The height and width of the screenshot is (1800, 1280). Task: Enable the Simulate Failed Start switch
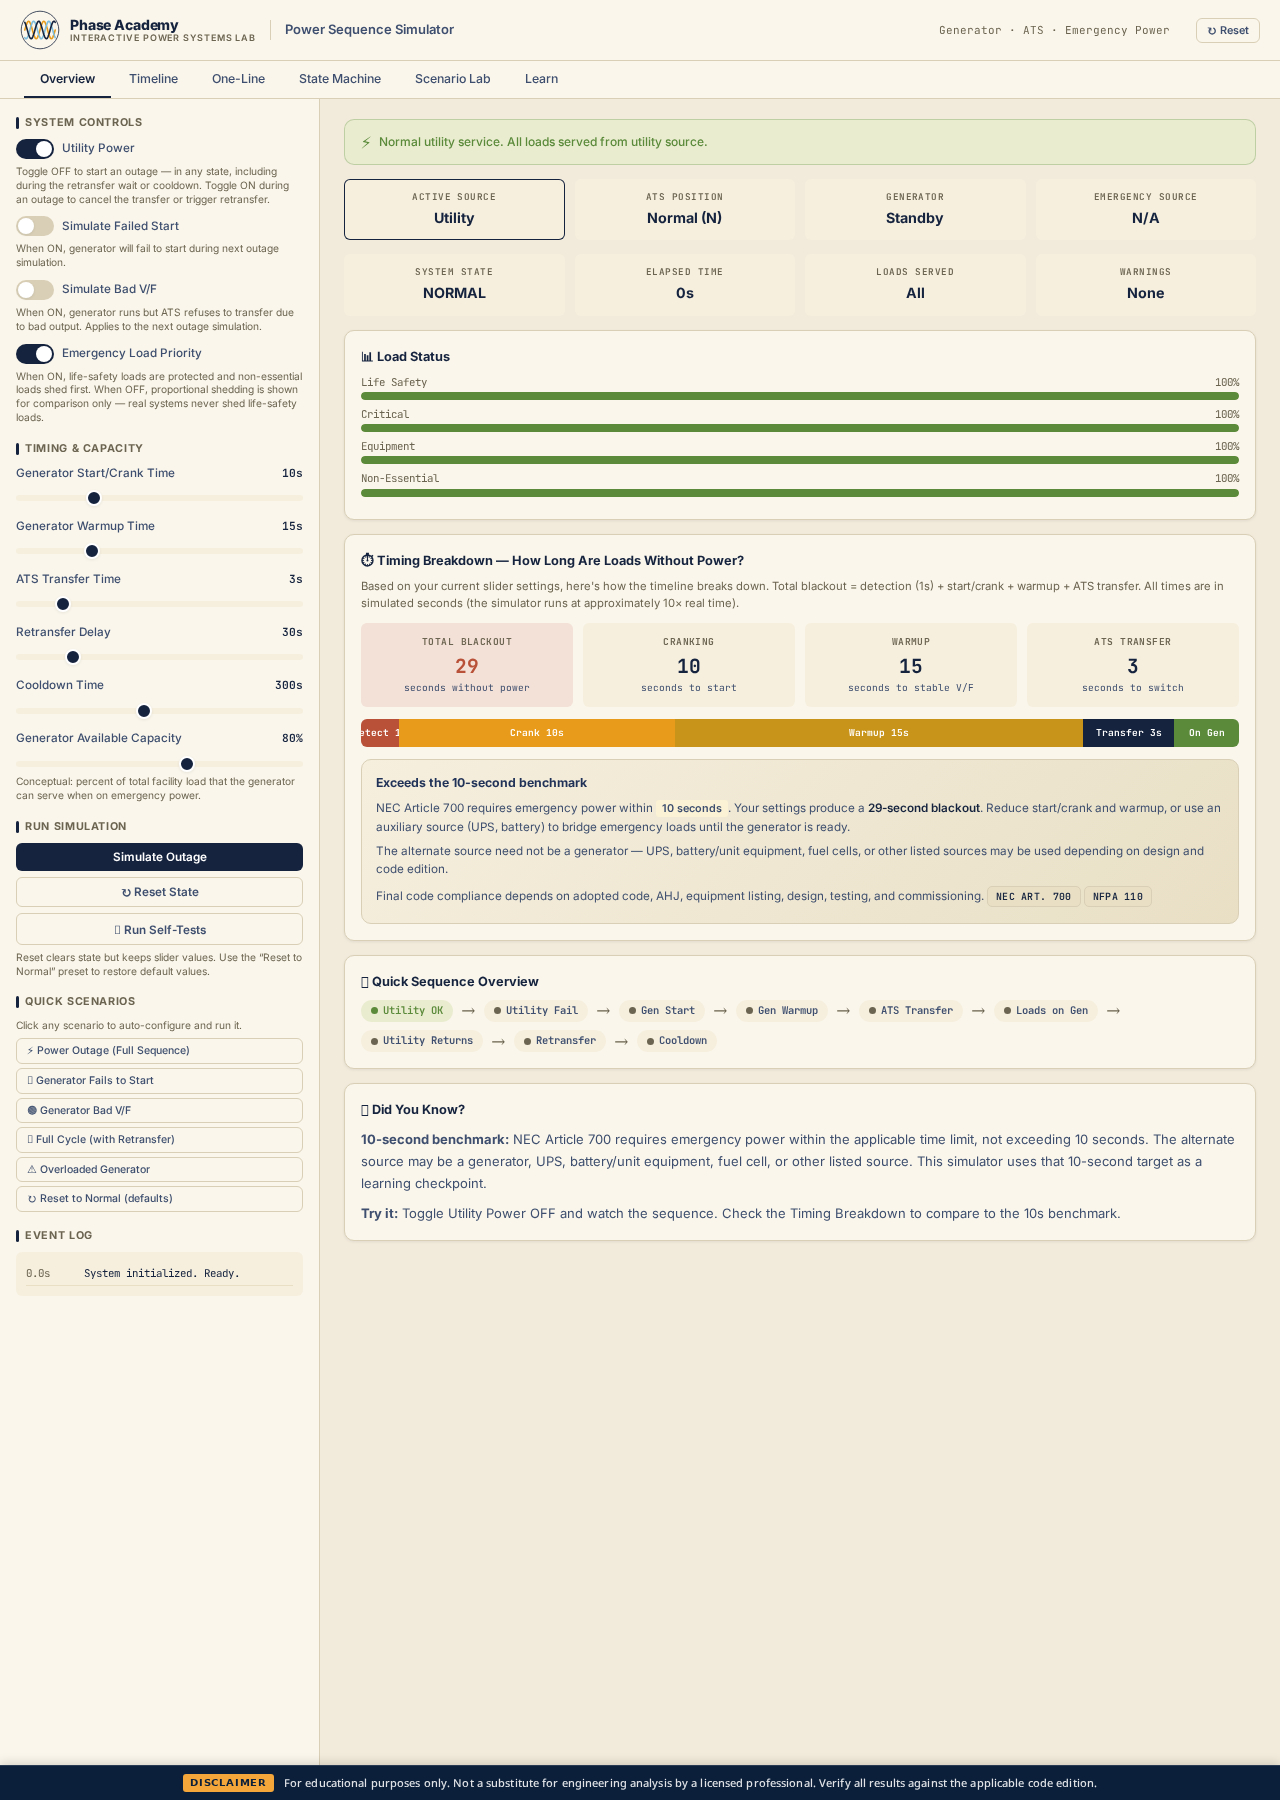pos(35,226)
